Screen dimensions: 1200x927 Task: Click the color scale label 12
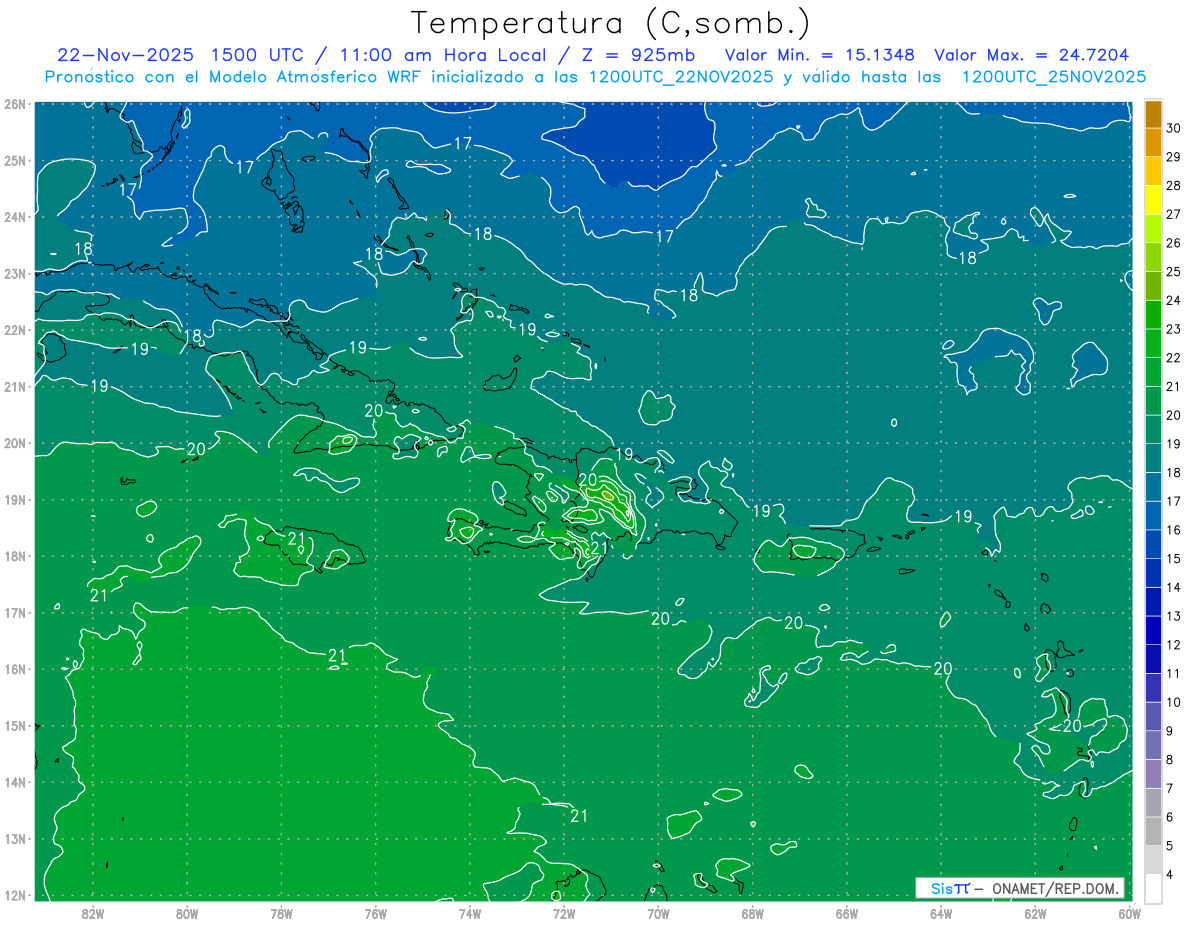click(1174, 645)
